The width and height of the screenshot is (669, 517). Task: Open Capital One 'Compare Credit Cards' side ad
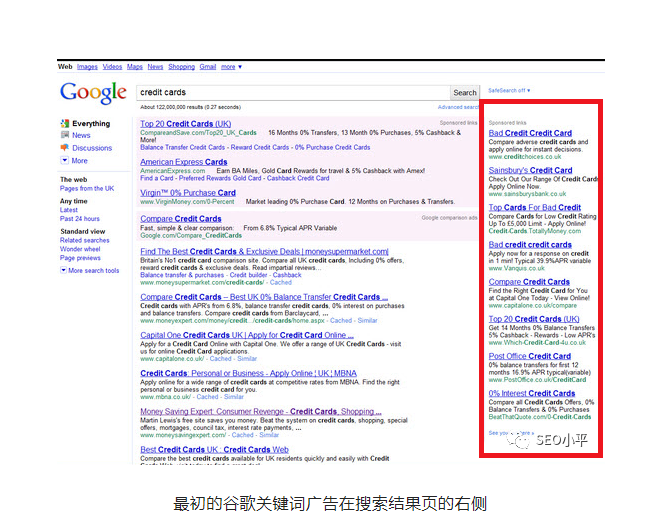529,282
